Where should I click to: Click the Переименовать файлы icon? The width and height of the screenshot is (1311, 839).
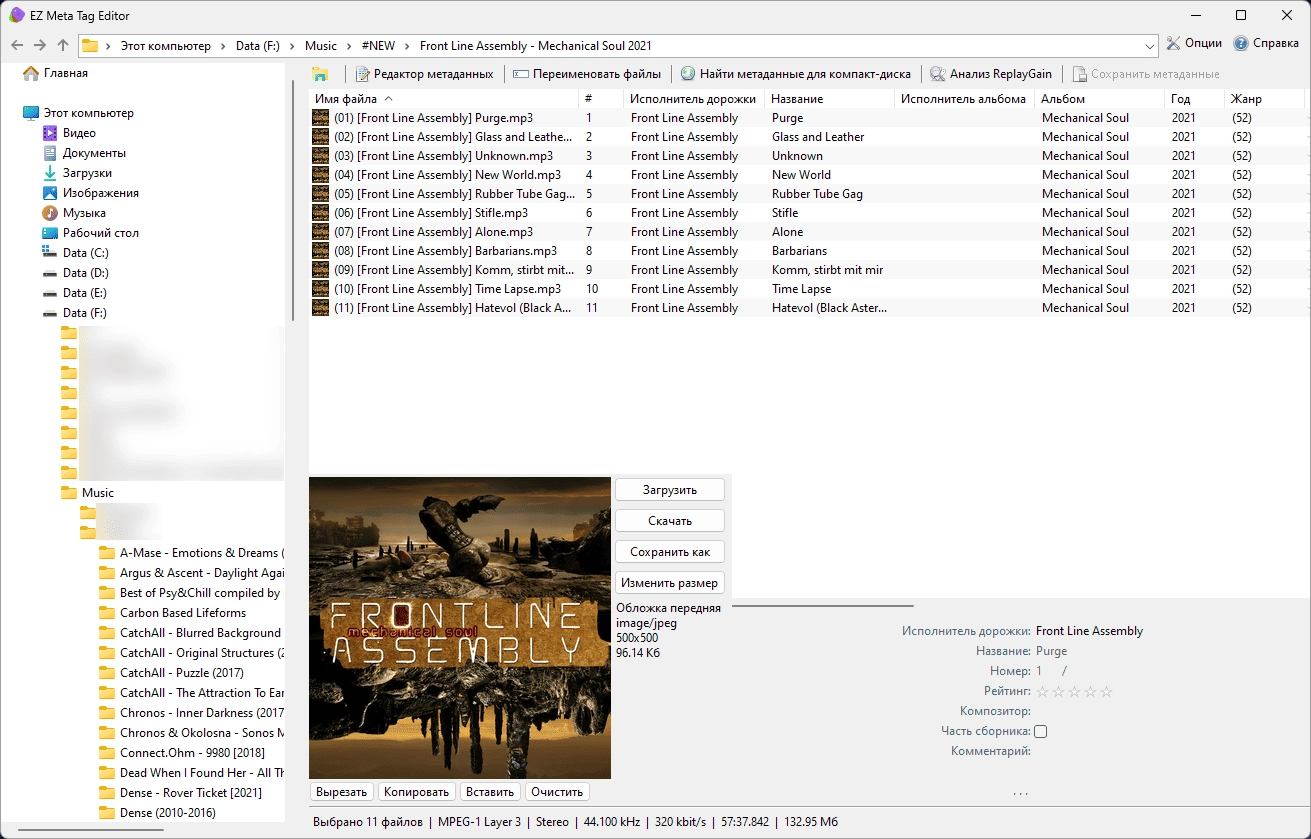tap(521, 74)
